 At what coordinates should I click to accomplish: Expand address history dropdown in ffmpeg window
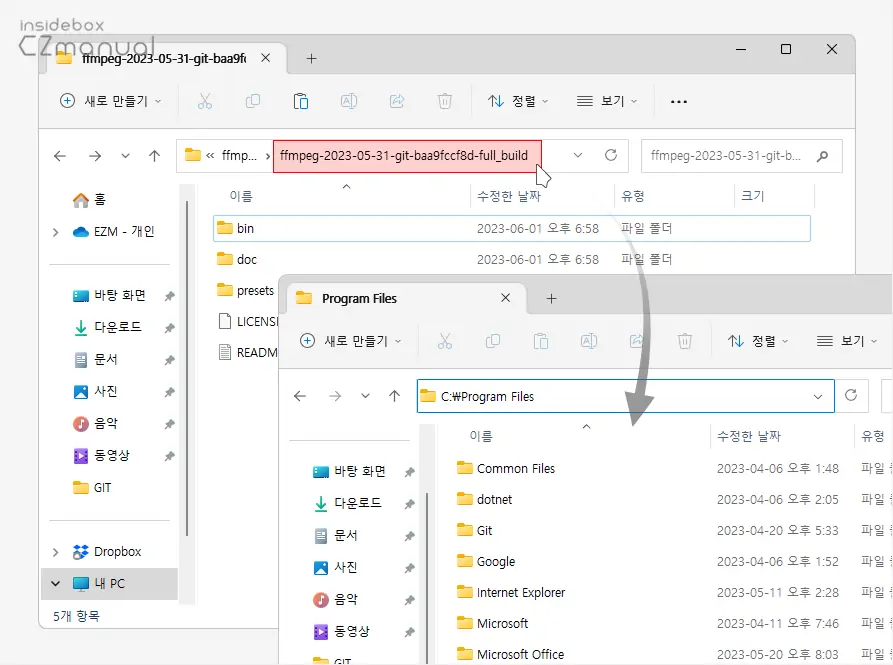[x=577, y=155]
